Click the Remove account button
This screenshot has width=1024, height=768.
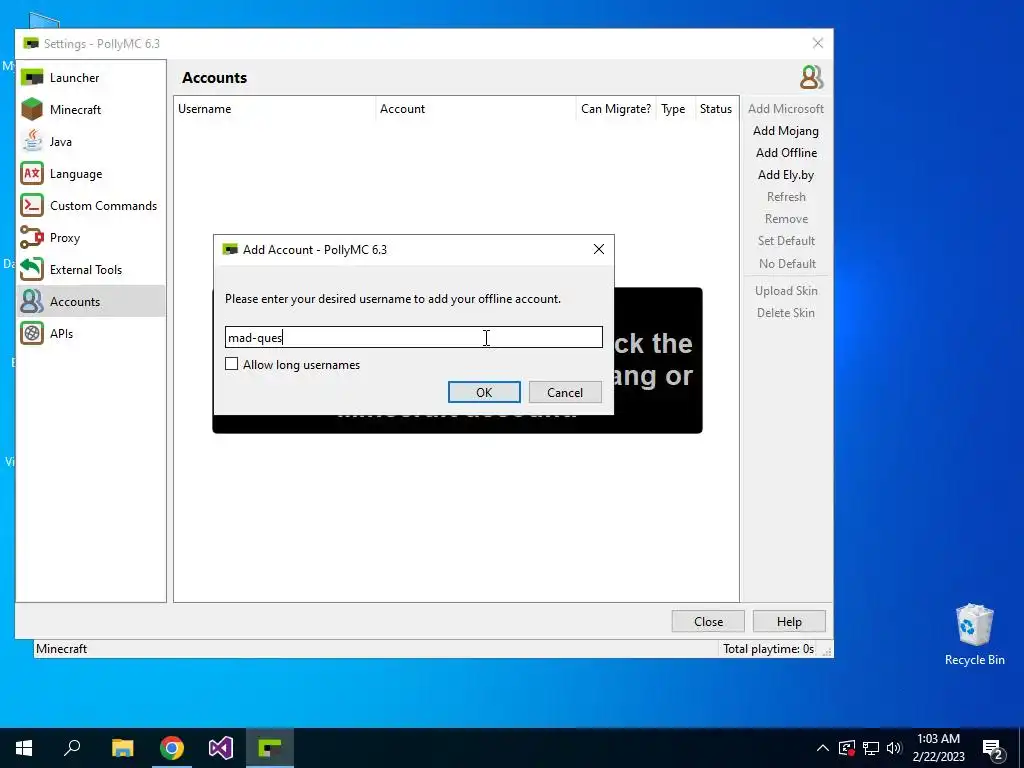(786, 219)
